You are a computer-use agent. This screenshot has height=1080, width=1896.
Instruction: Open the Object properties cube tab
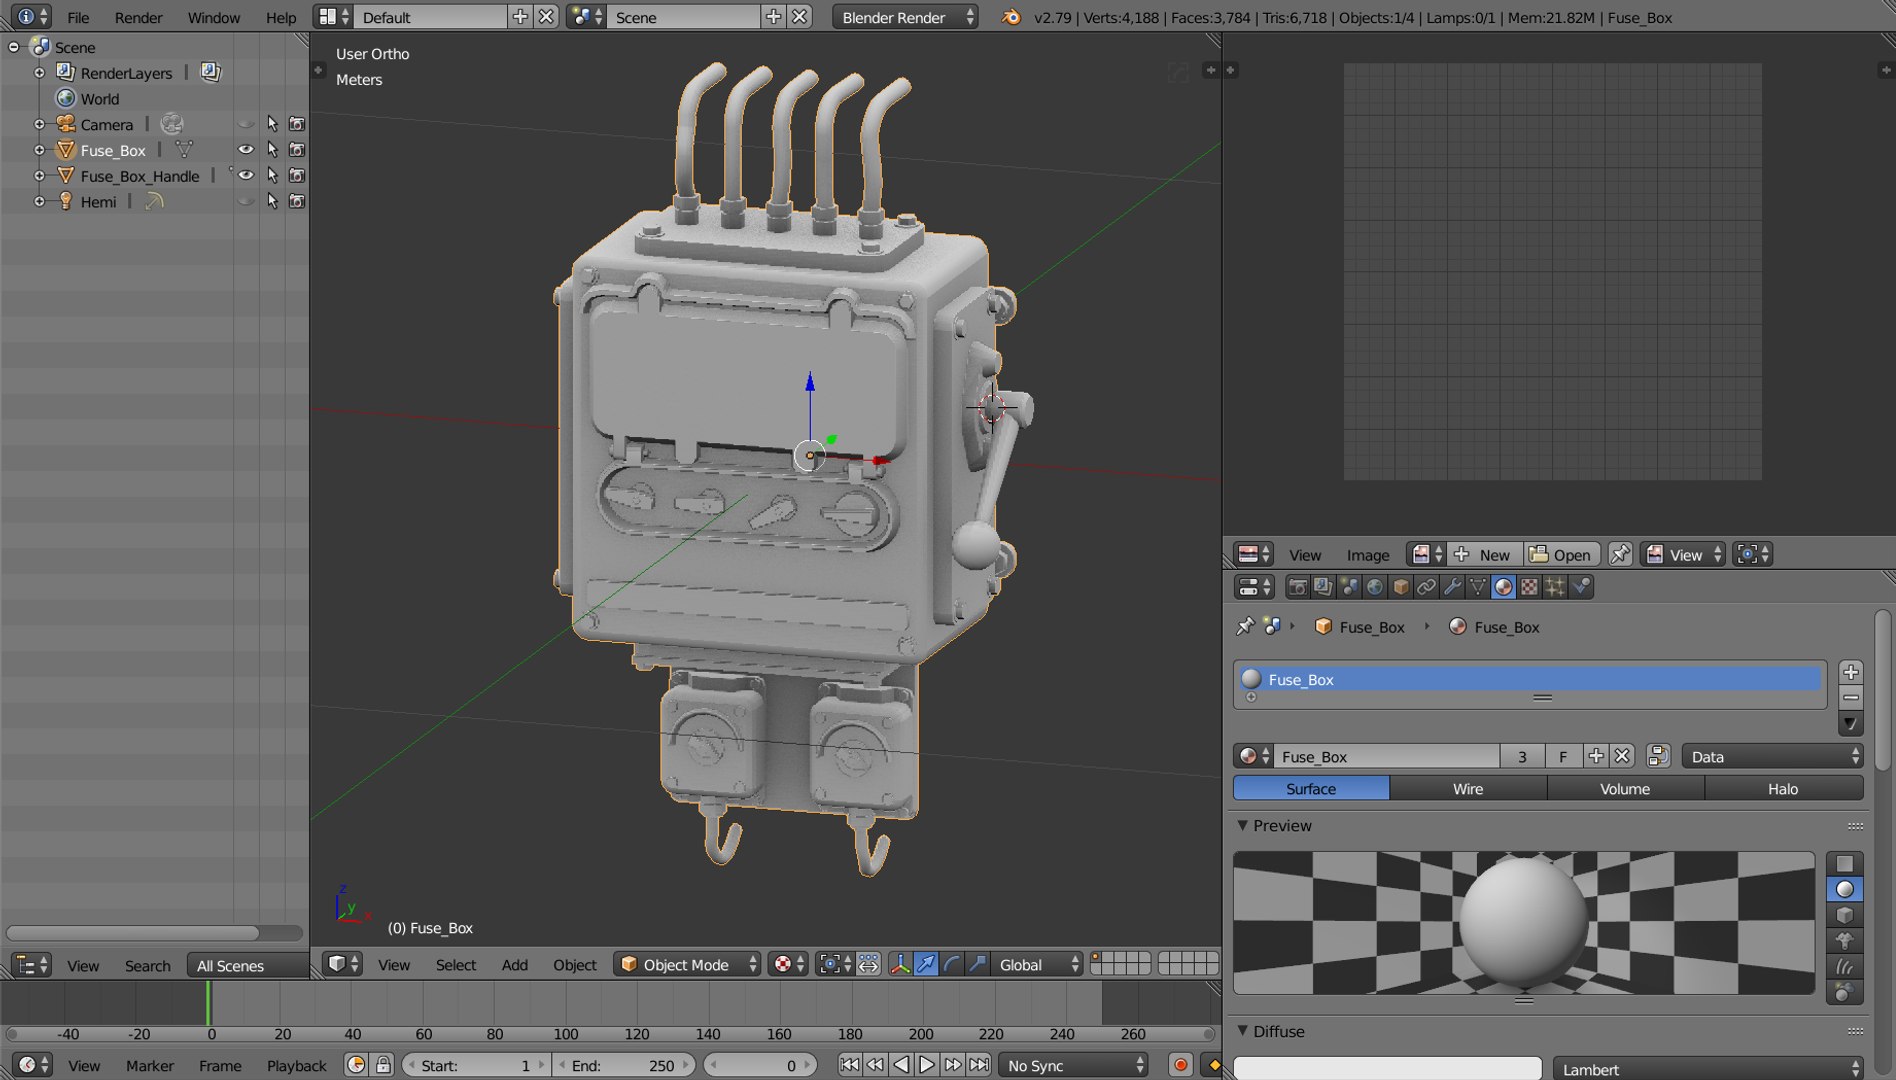pyautogui.click(x=1401, y=587)
